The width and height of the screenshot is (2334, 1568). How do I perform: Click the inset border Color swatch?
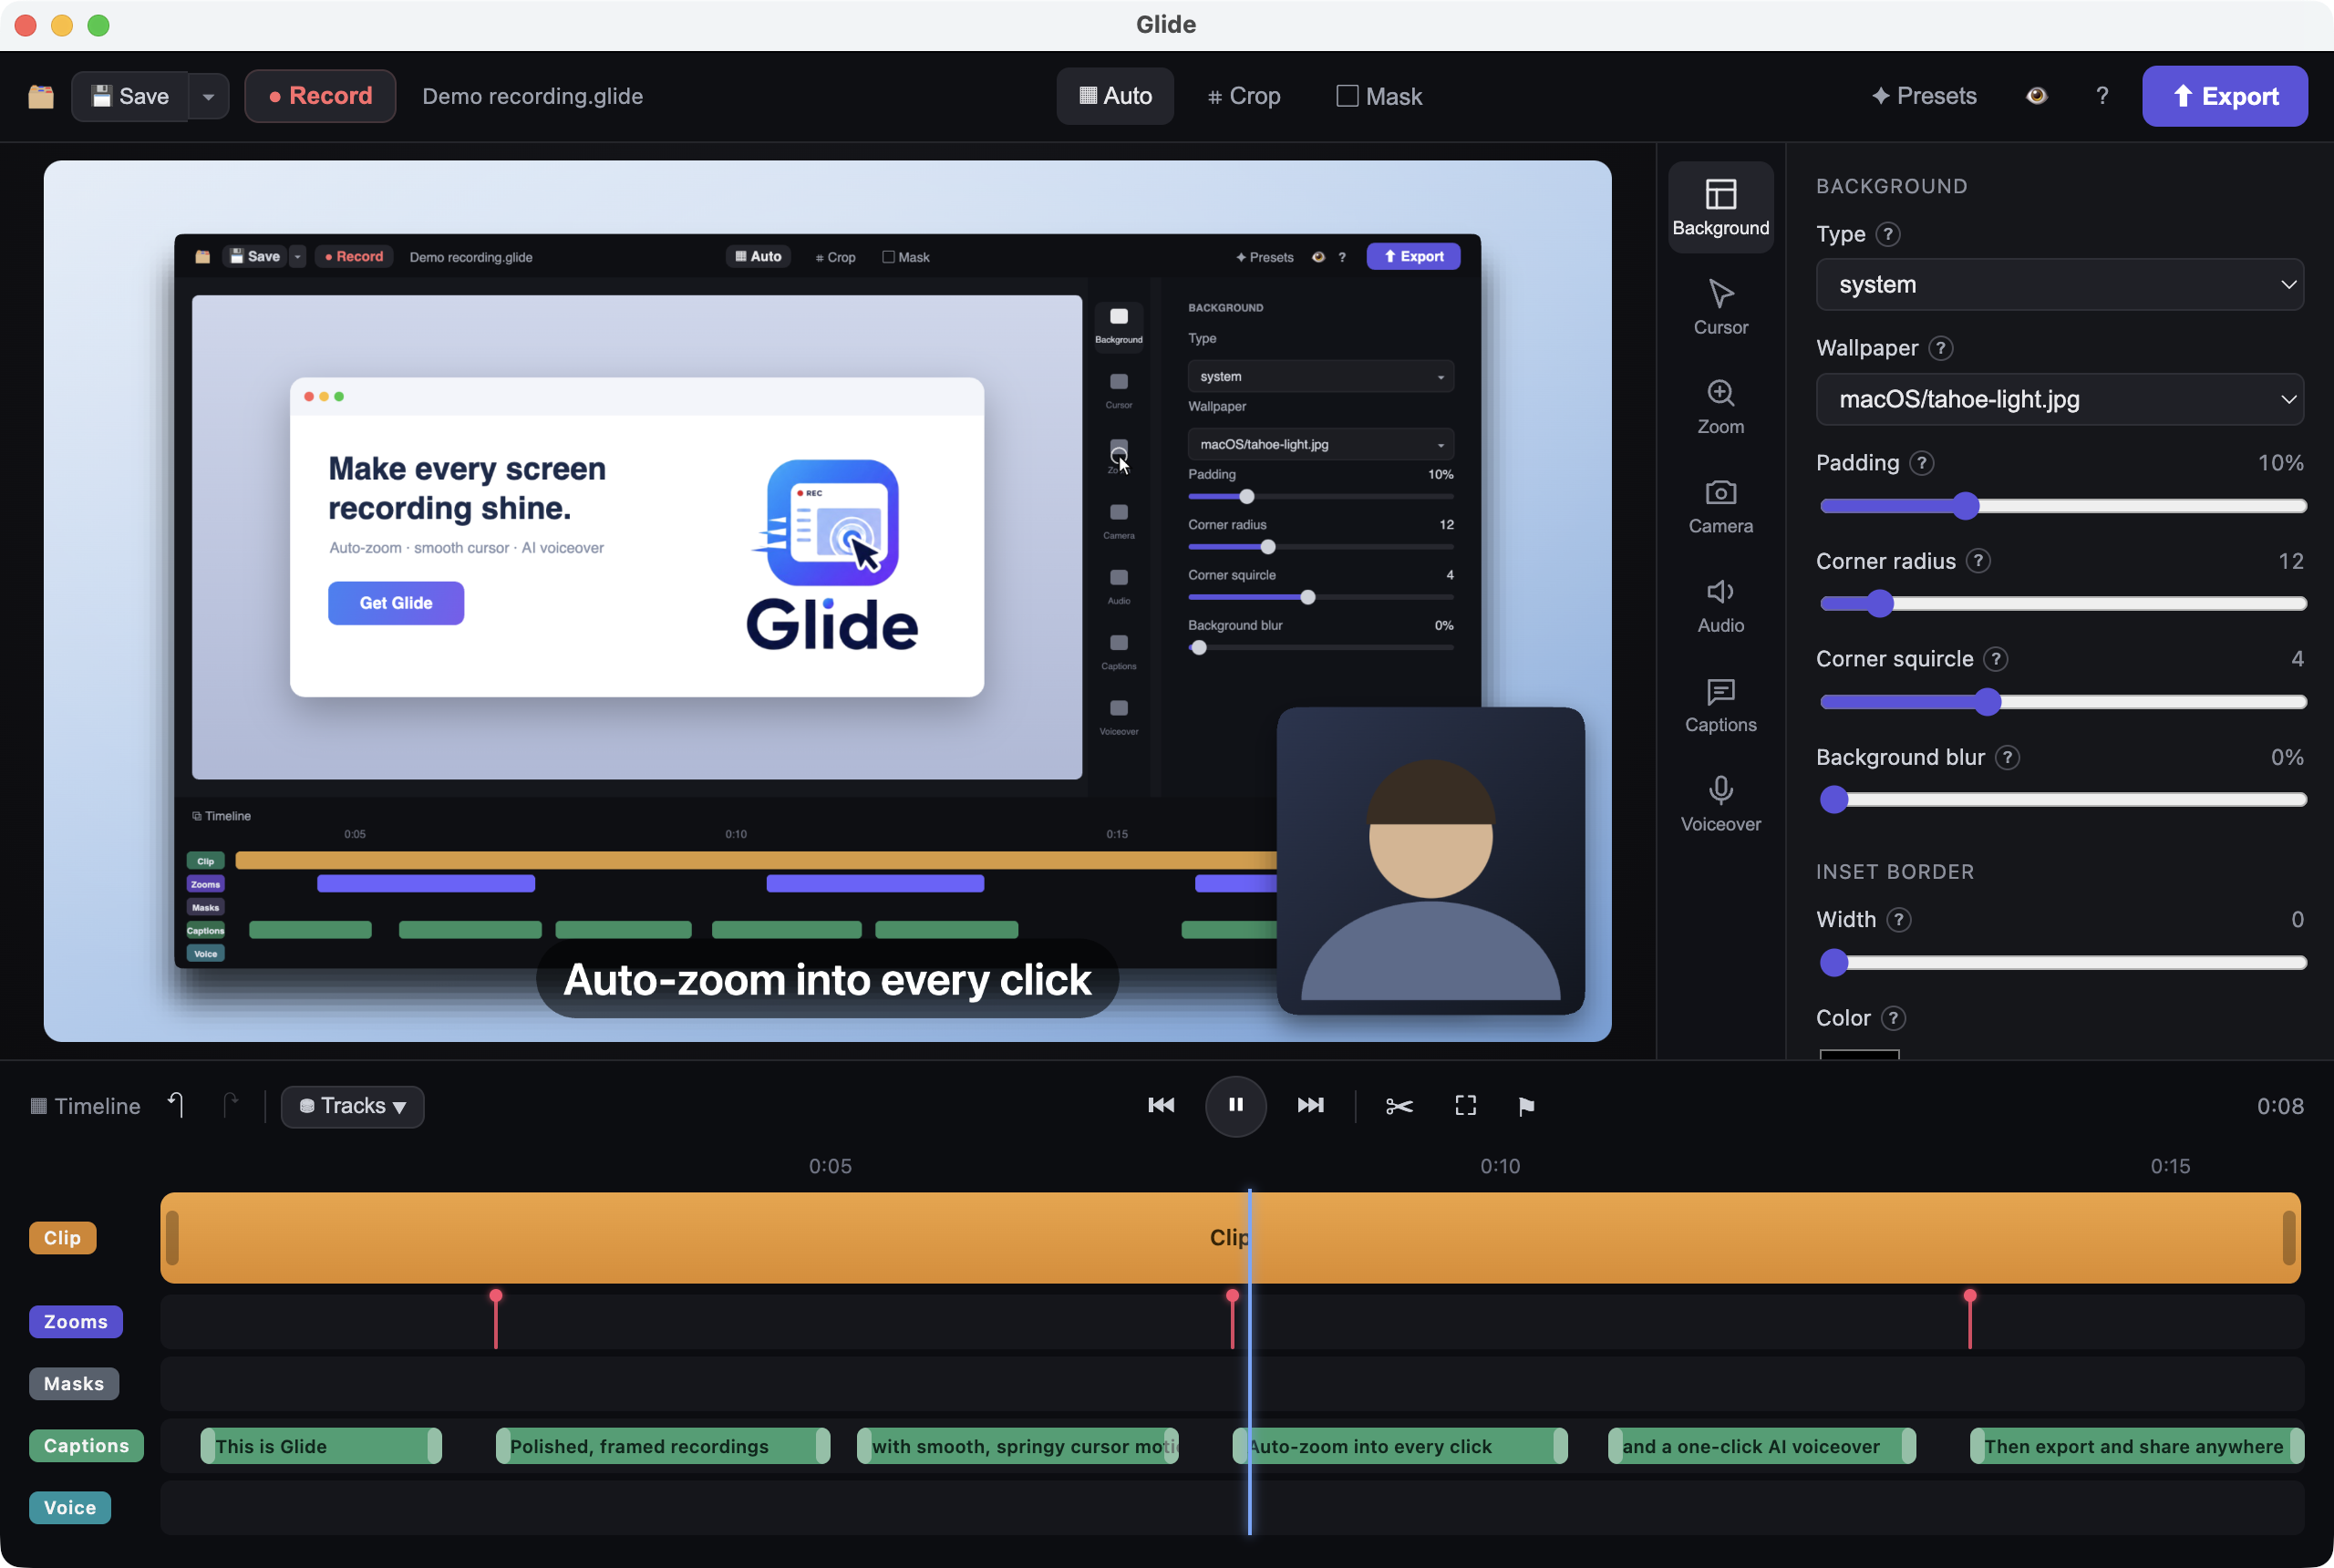coord(1859,1054)
